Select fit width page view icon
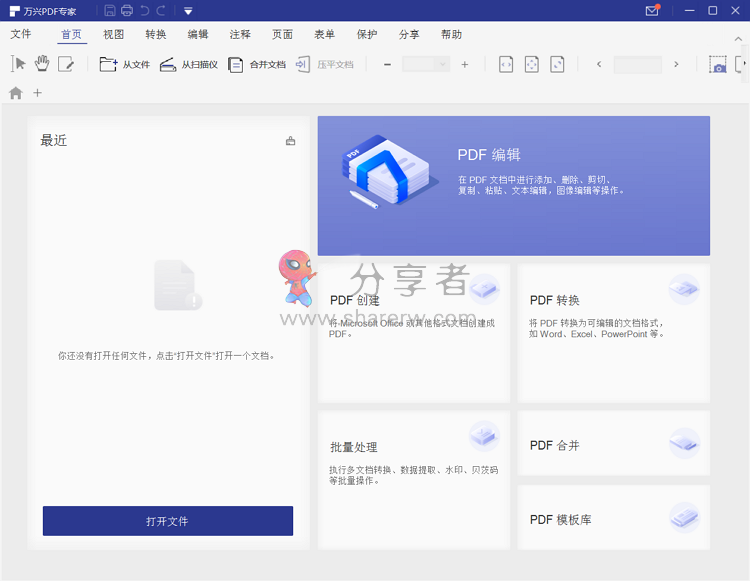 pos(506,64)
